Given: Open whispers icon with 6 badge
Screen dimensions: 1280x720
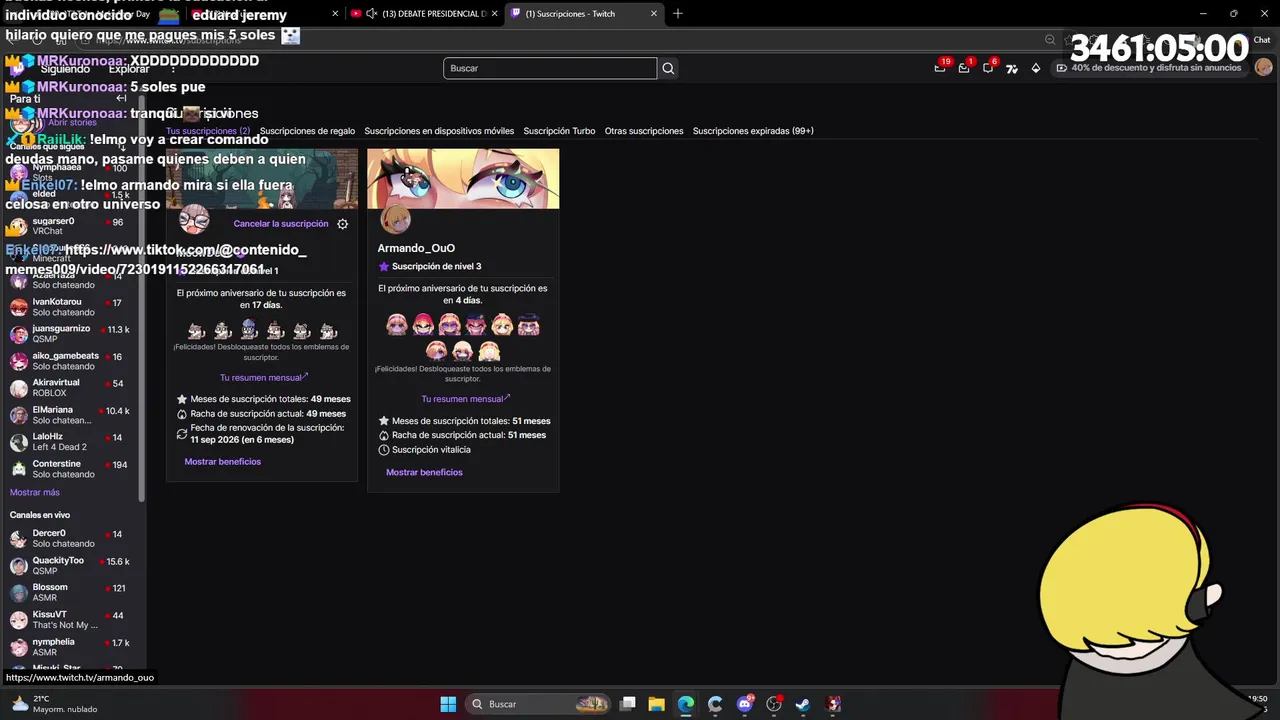Looking at the screenshot, I should click(x=988, y=68).
